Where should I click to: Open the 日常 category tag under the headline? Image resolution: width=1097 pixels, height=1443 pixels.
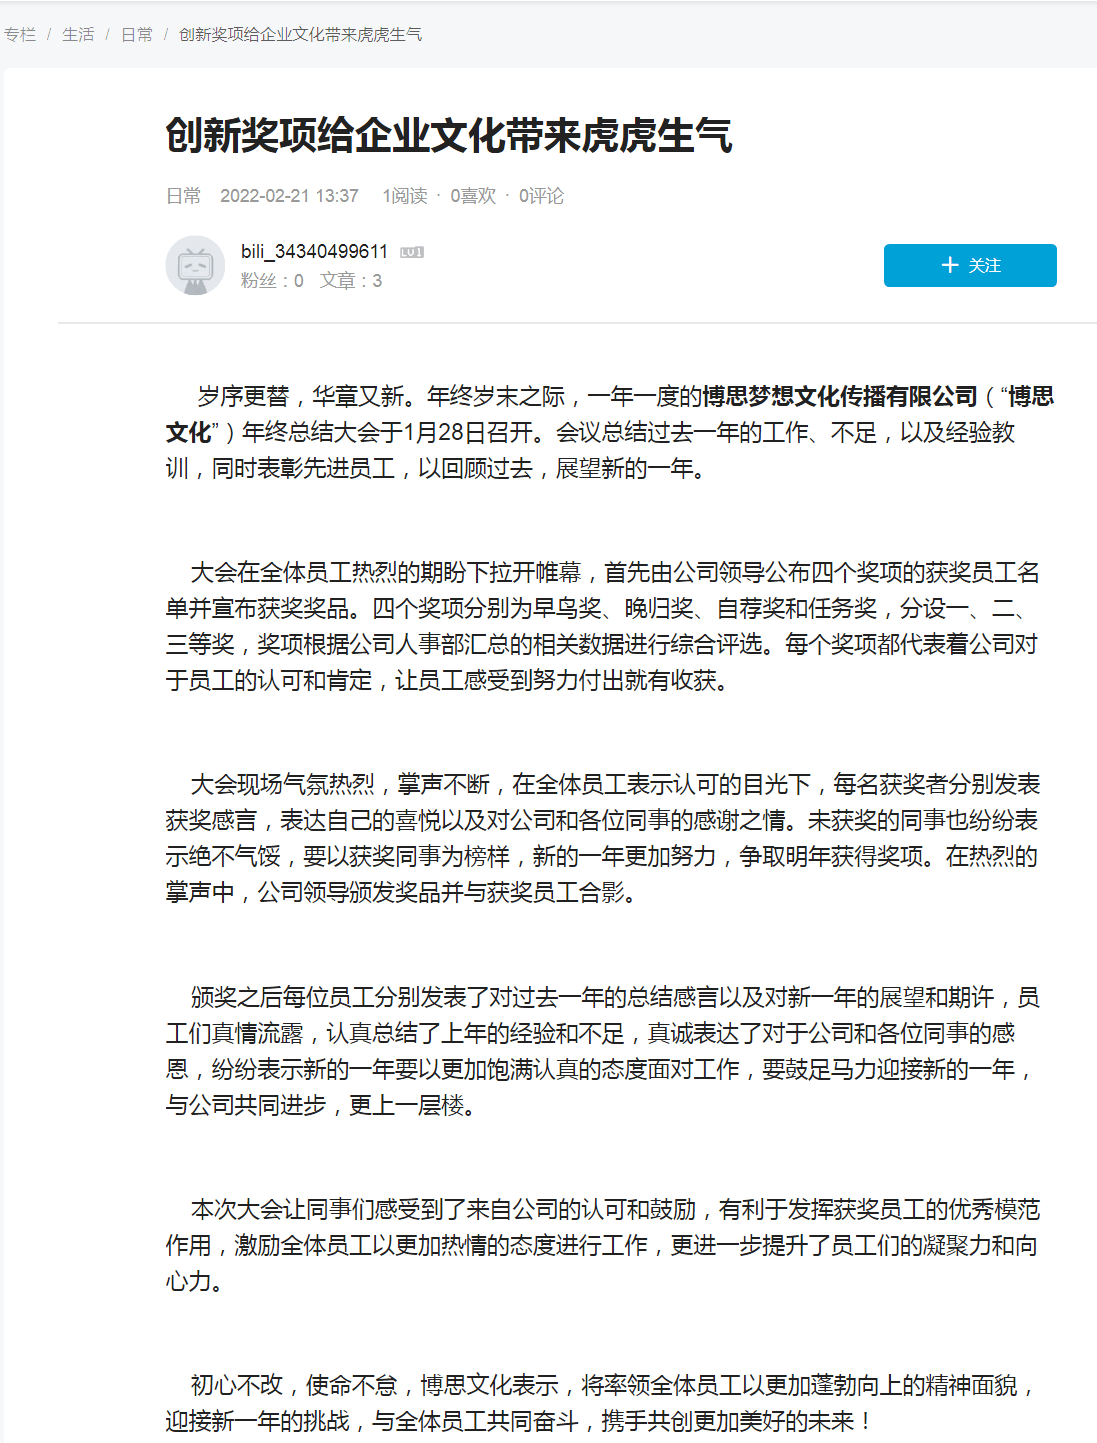(x=183, y=196)
